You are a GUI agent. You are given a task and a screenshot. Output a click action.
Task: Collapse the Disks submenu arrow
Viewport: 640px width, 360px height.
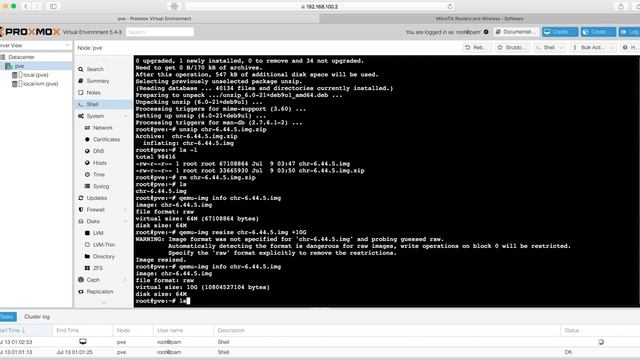tap(126, 222)
